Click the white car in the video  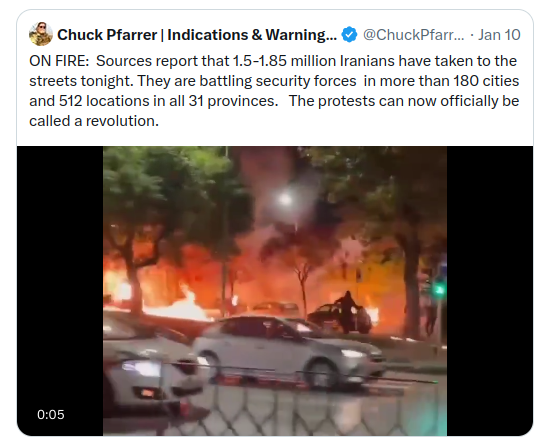pos(288,351)
